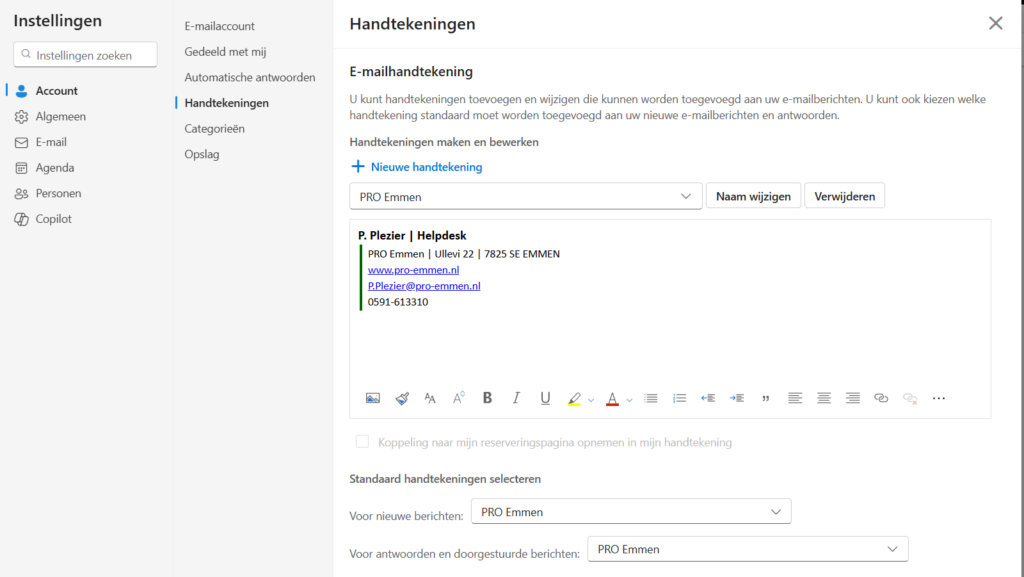Underline the selected signature text
The width and height of the screenshot is (1024, 577).
(x=545, y=398)
